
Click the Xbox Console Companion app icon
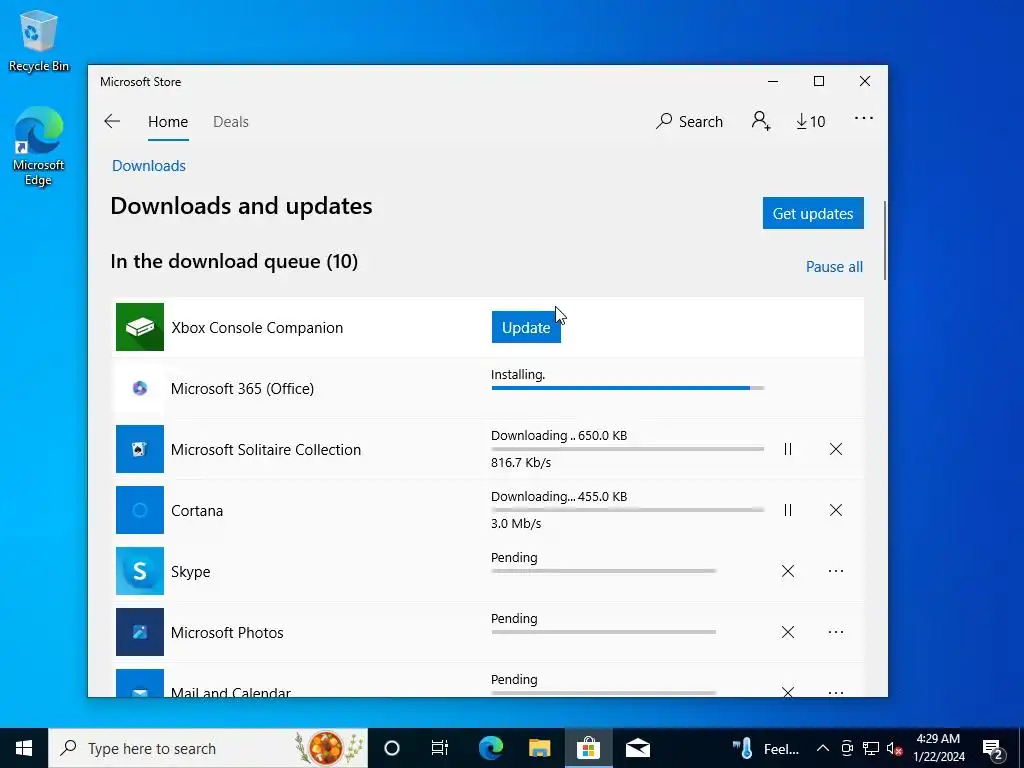[140, 327]
